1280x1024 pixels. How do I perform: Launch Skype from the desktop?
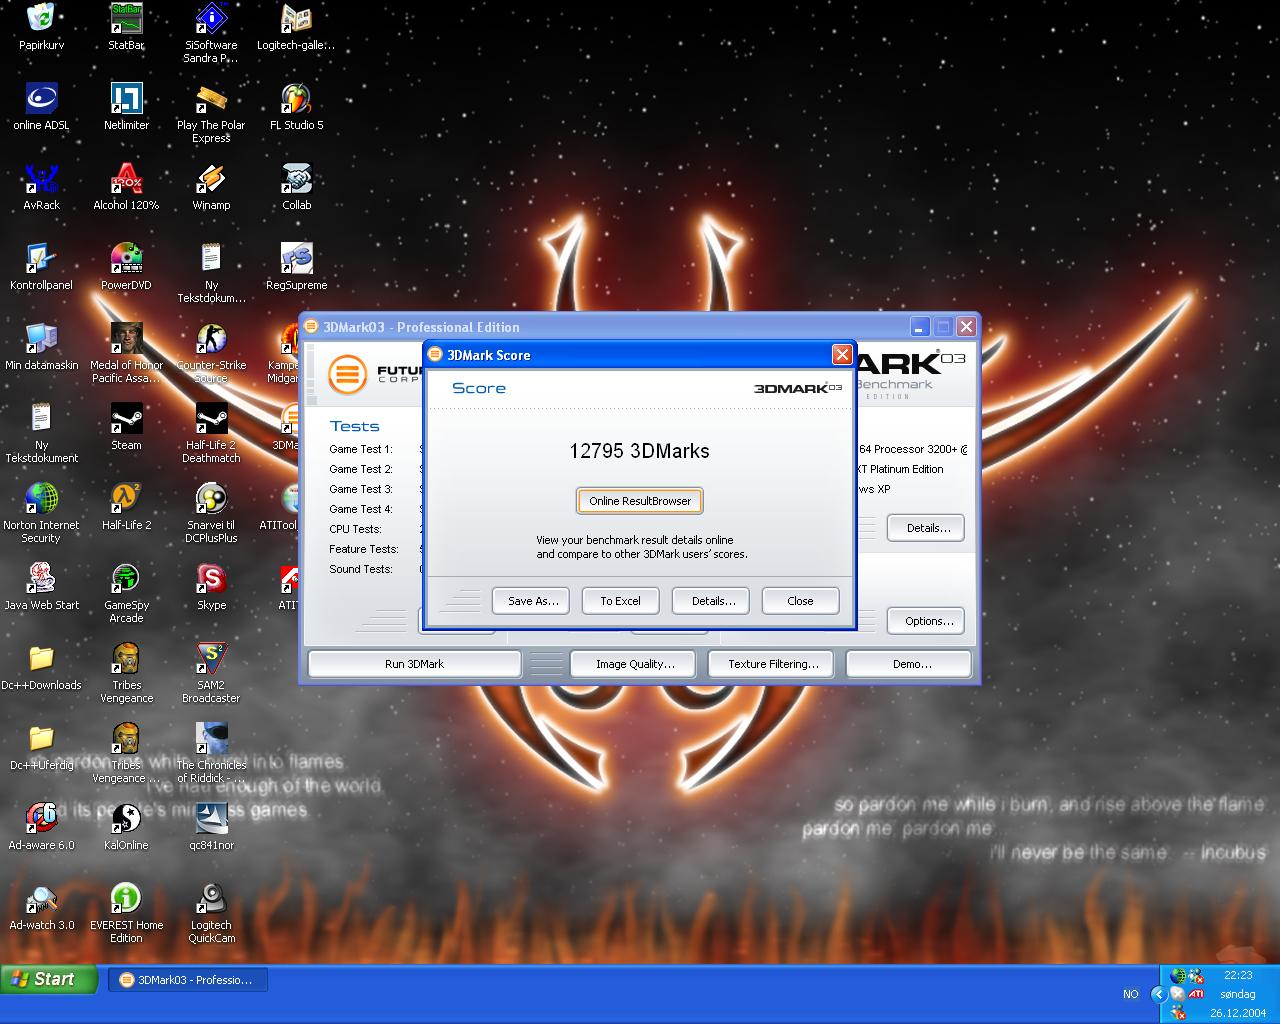[211, 586]
